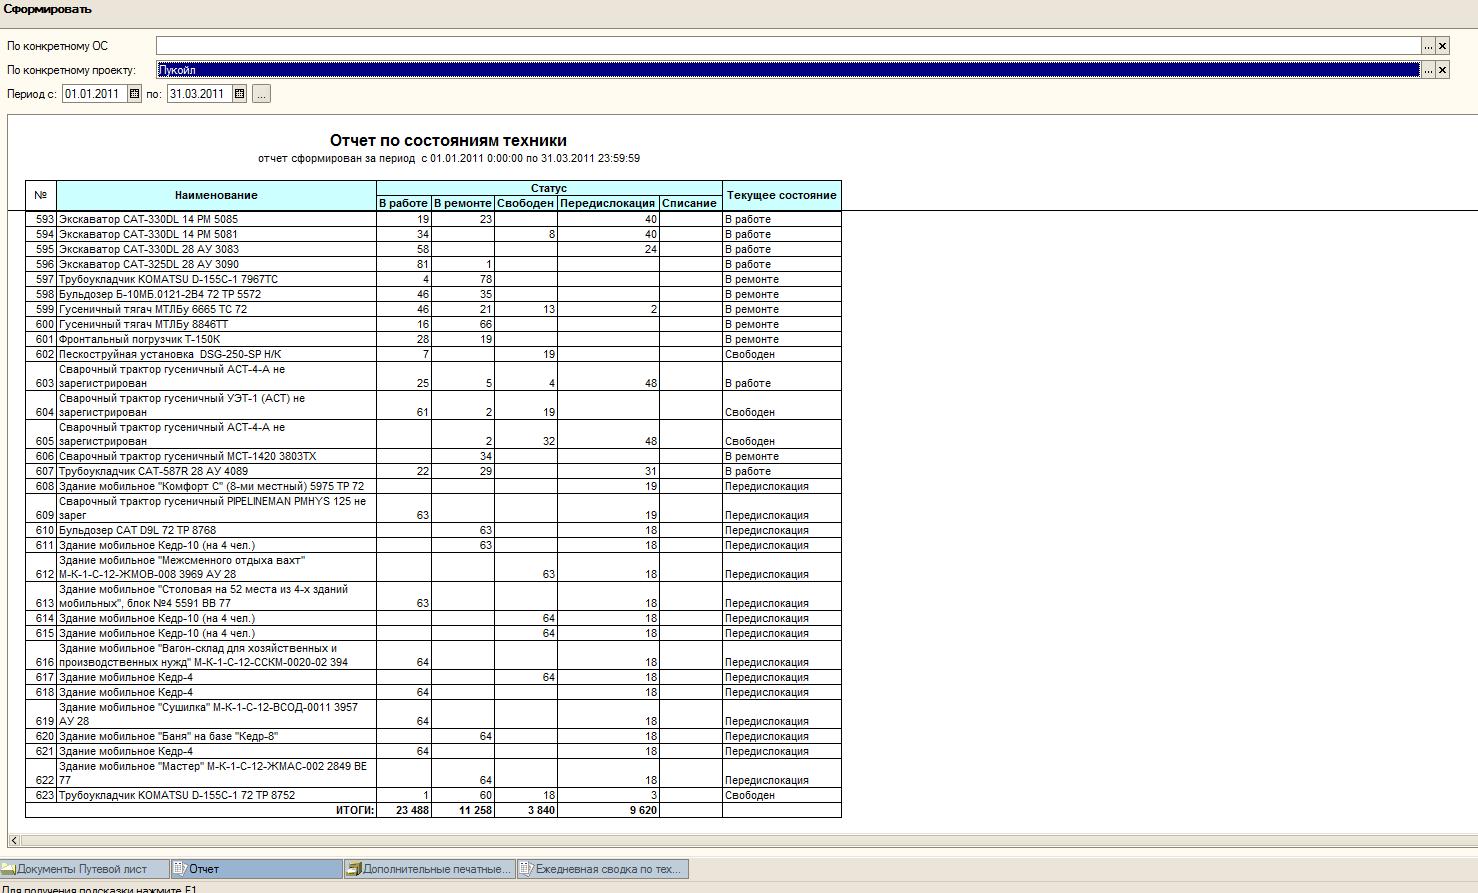This screenshot has height=893, width=1478.
Task: Select row Экскаватор CAT-325DL 28 АУ 3090
Action: point(433,264)
